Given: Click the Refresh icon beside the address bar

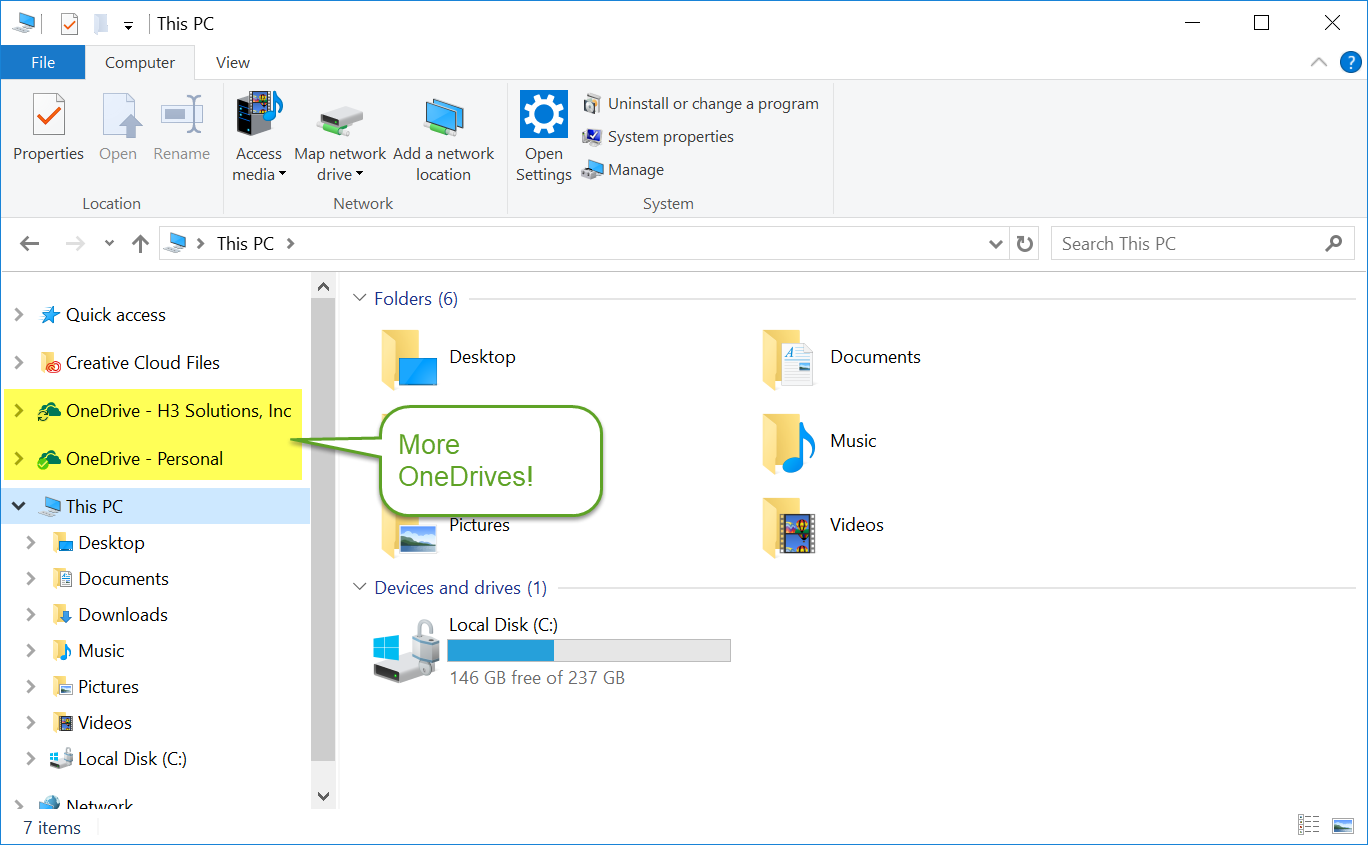Looking at the screenshot, I should click(x=1024, y=243).
